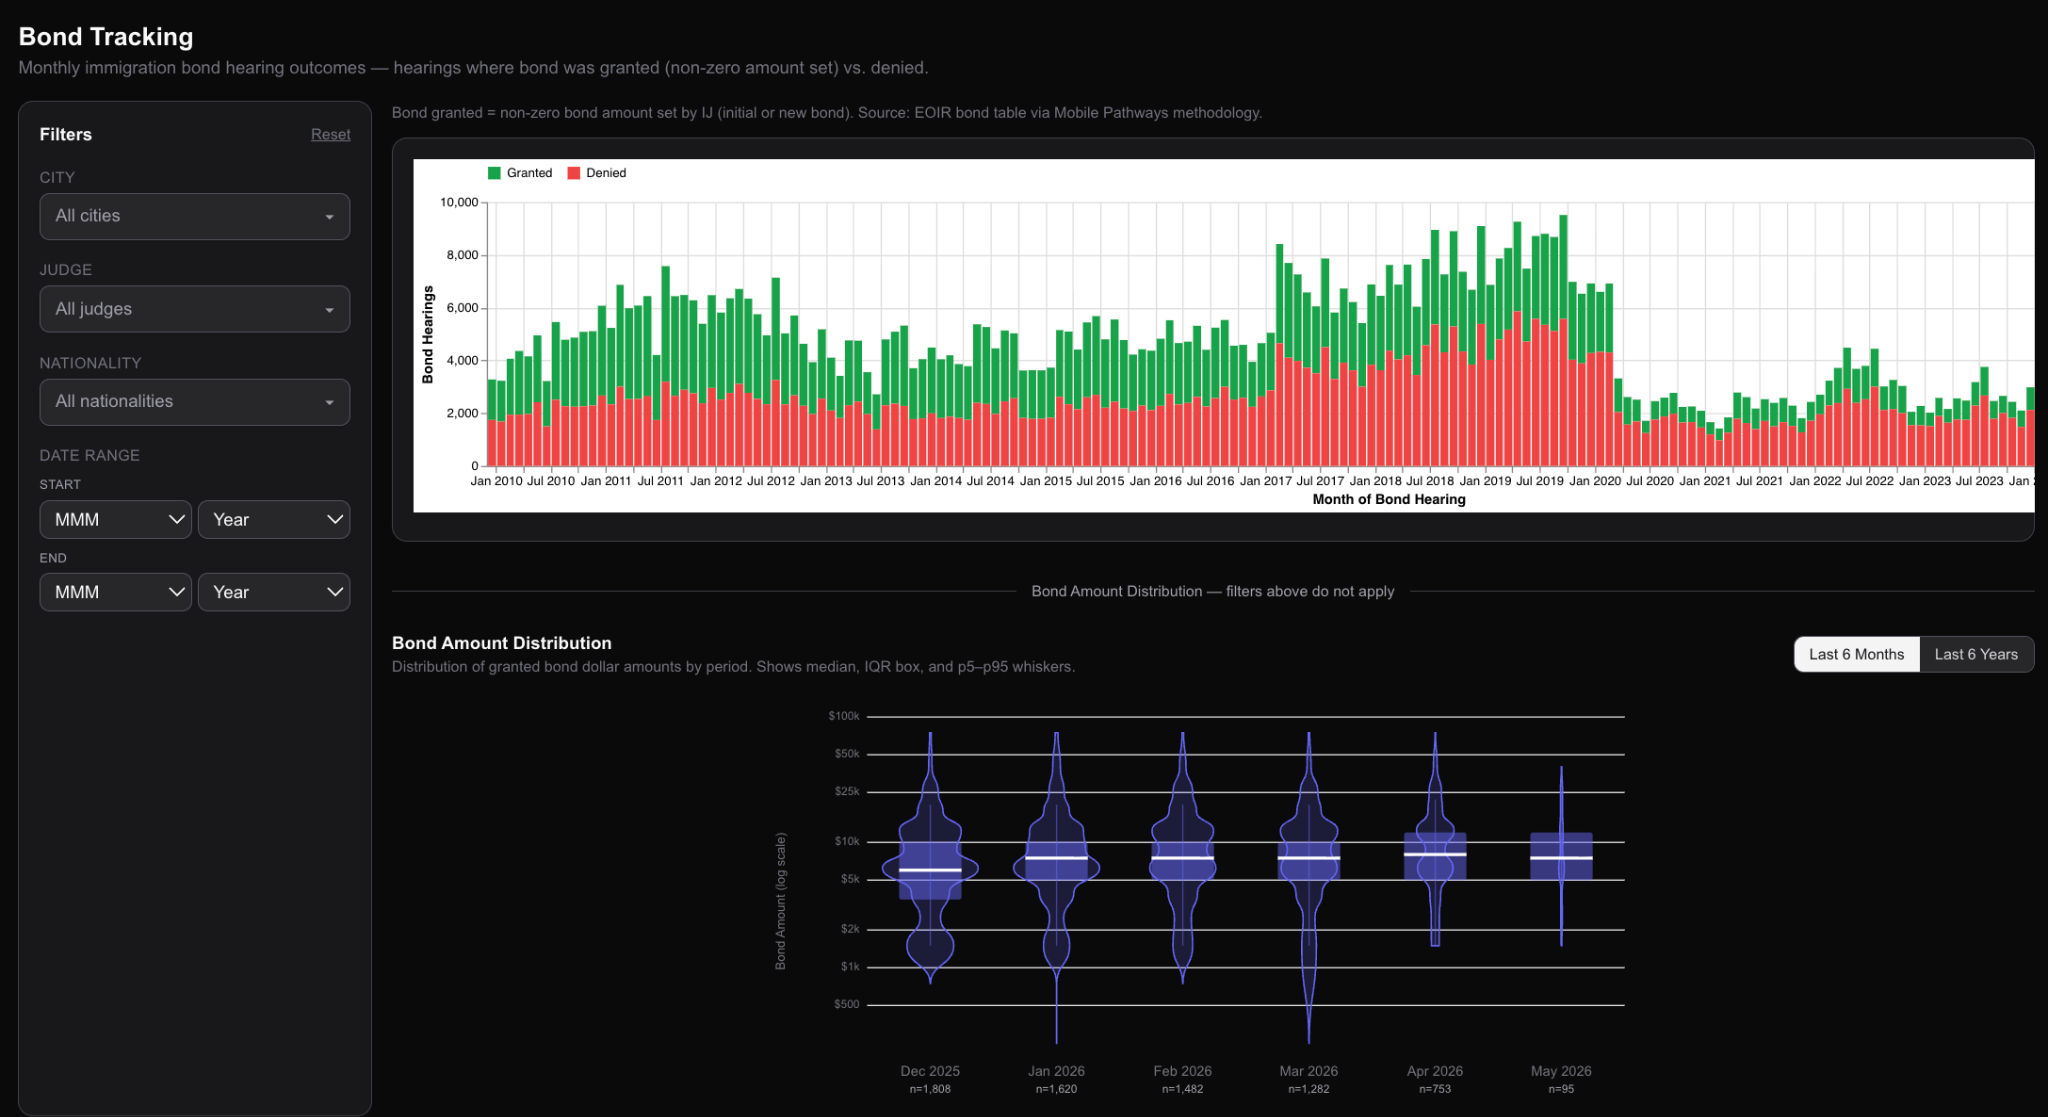This screenshot has height=1117, width=2048.
Task: Toggle the red Denied legend swatch
Action: [x=574, y=173]
